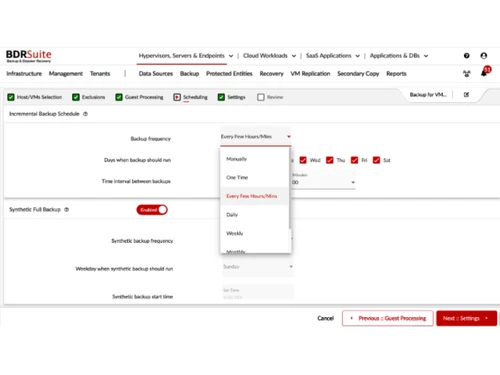The height and width of the screenshot is (375, 500).
Task: Open the user account profile icon
Action: tap(484, 56)
